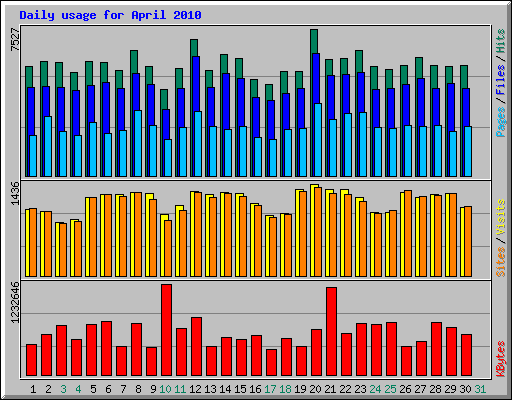
Task: Click the green day 17 axis label
Action: [x=270, y=389]
